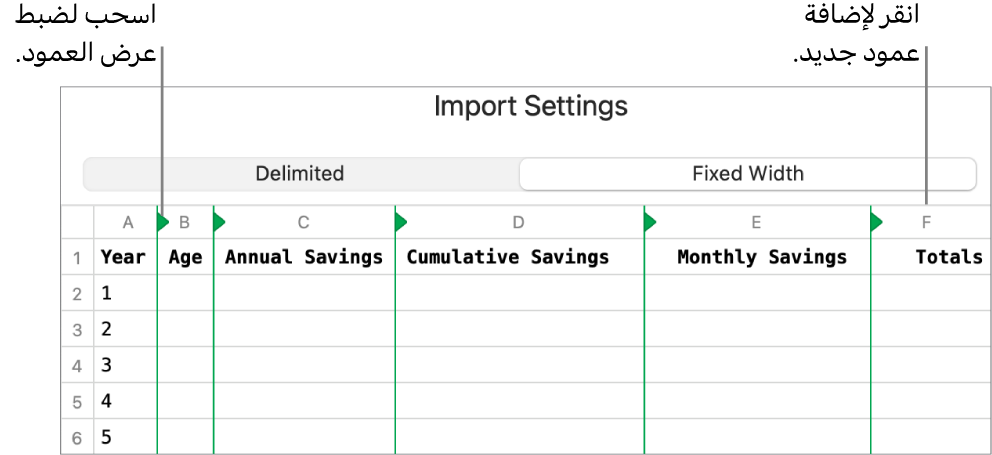Select row 3 header number
This screenshot has height=455, width=992.
pos(77,330)
